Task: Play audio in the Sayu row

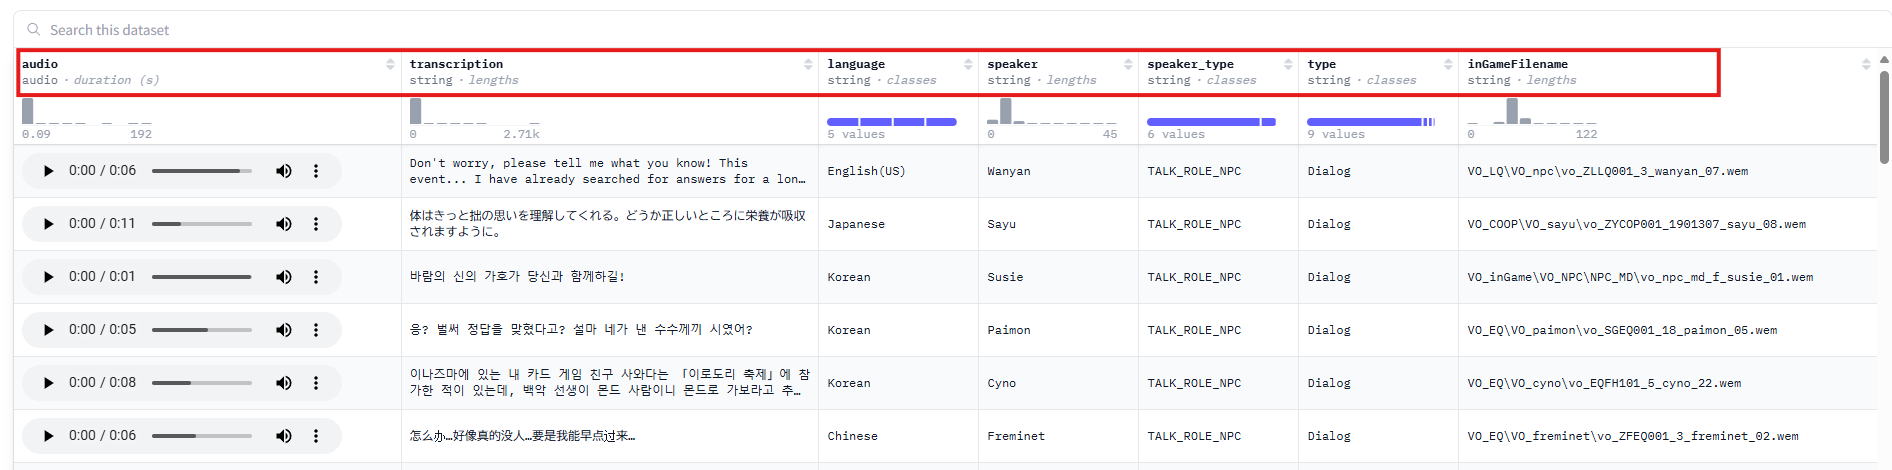Action: tap(48, 224)
